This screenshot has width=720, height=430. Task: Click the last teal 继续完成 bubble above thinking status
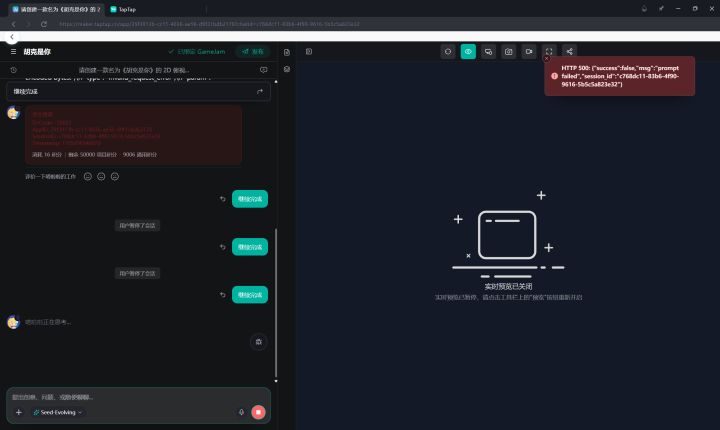(x=250, y=295)
